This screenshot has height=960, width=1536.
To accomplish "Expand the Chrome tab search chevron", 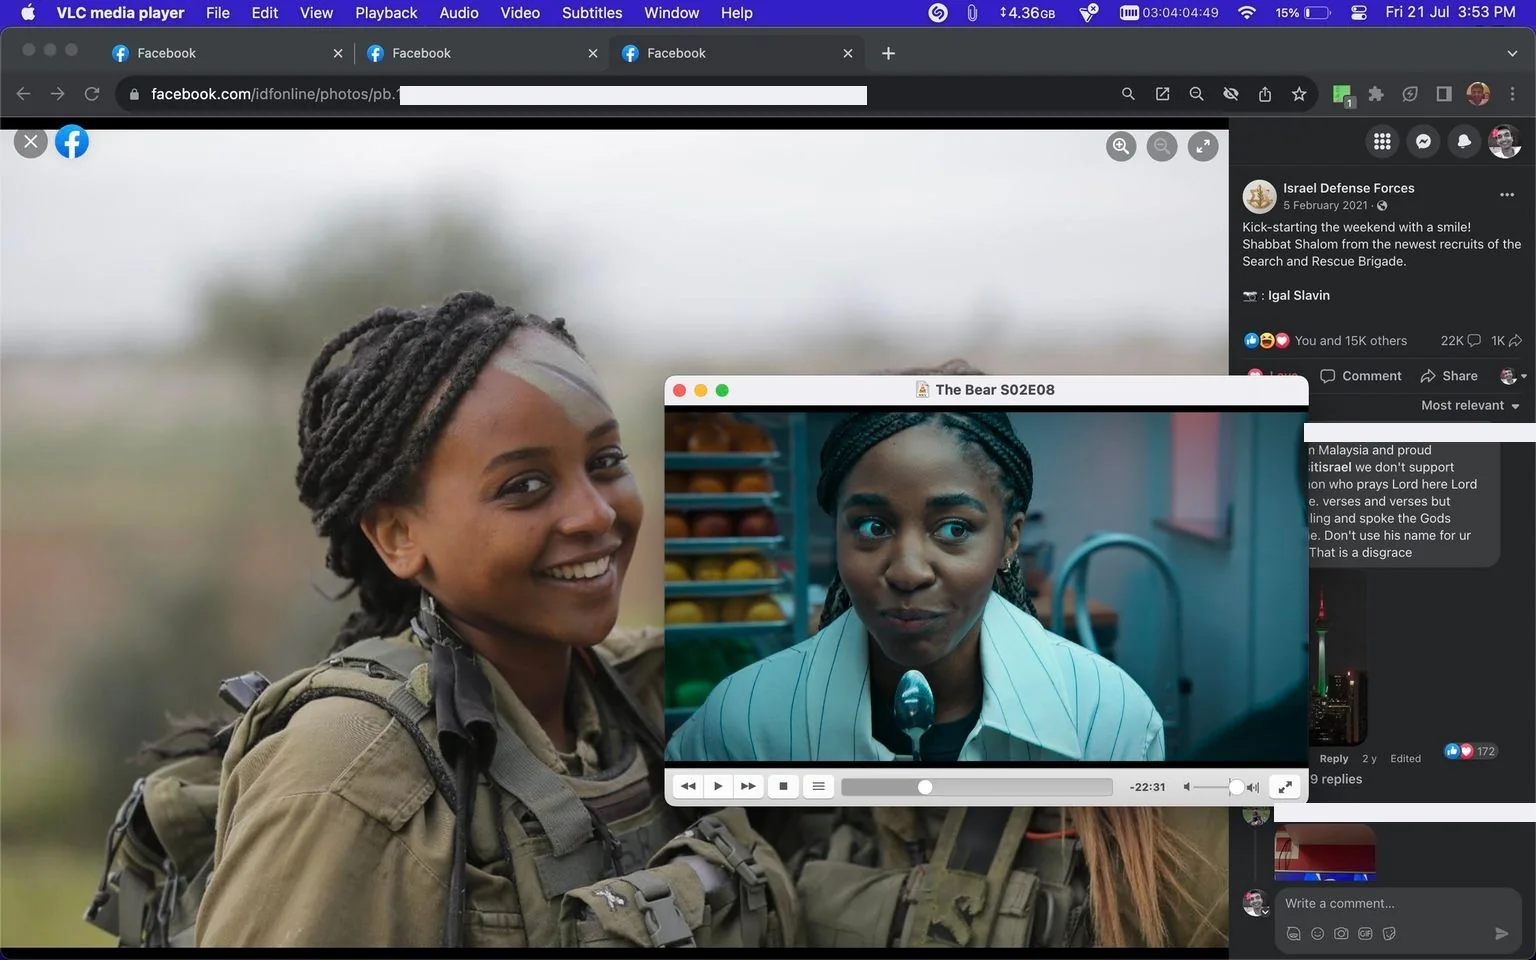I will 1512,53.
